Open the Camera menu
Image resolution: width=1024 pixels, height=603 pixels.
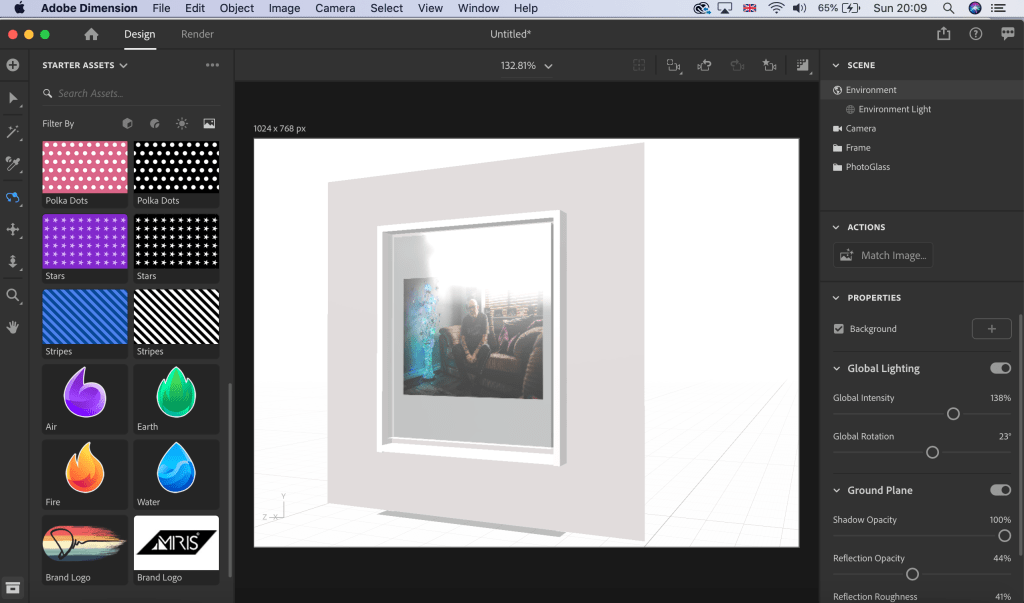(x=335, y=8)
